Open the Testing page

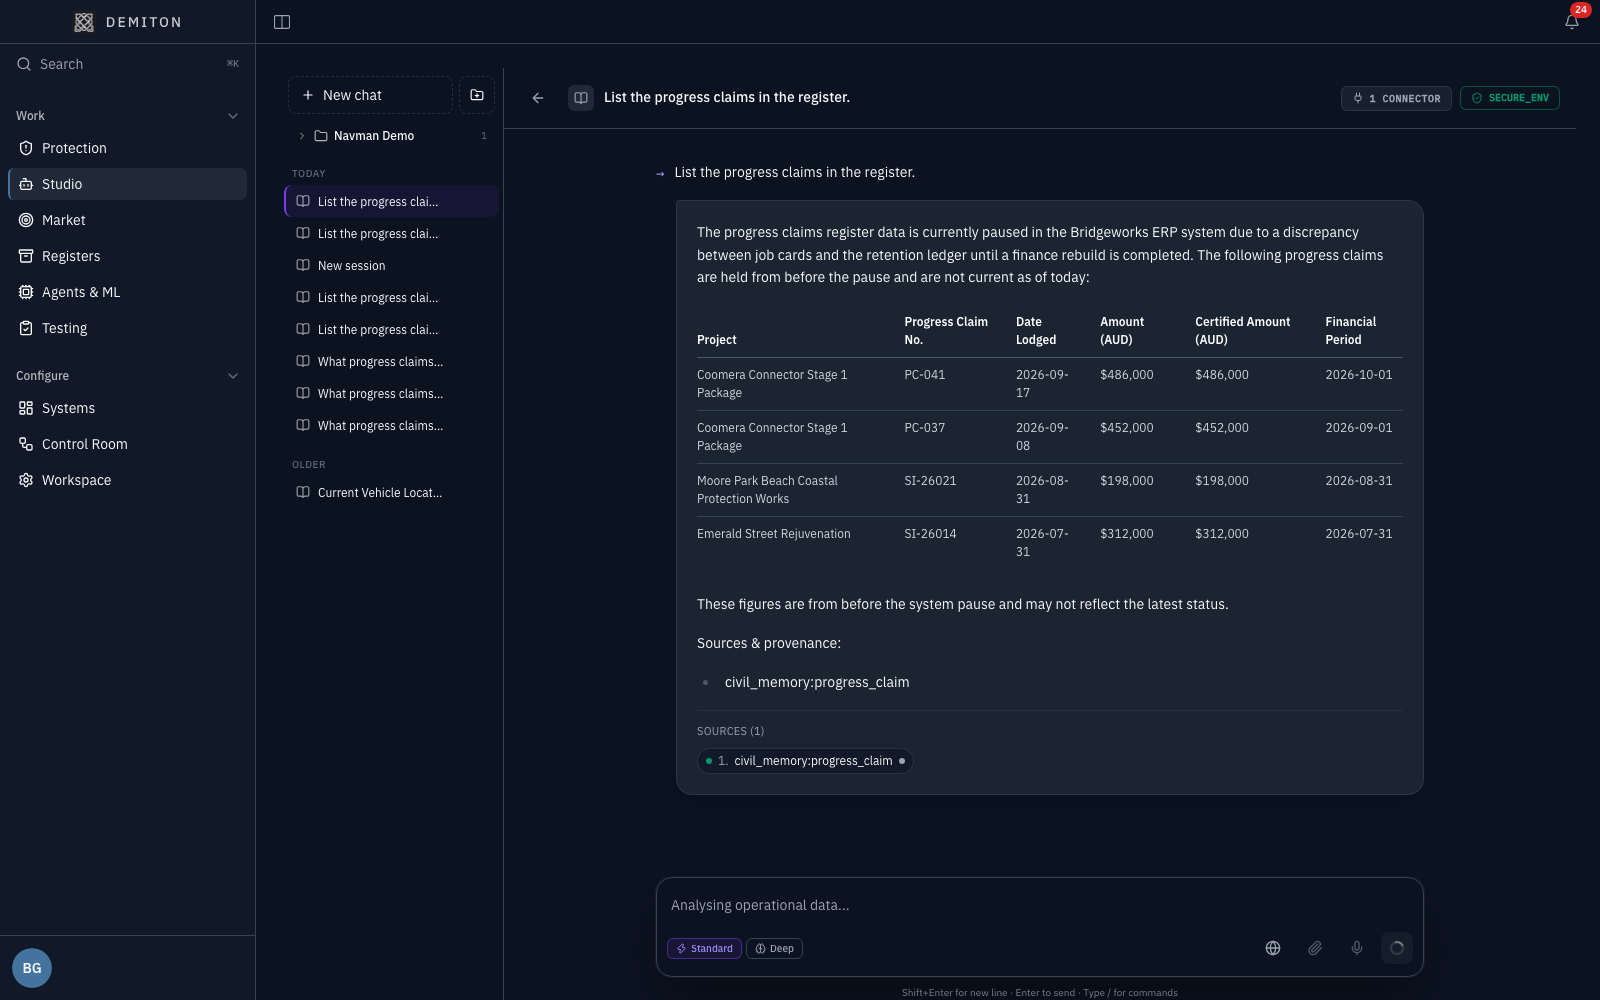(x=127, y=328)
